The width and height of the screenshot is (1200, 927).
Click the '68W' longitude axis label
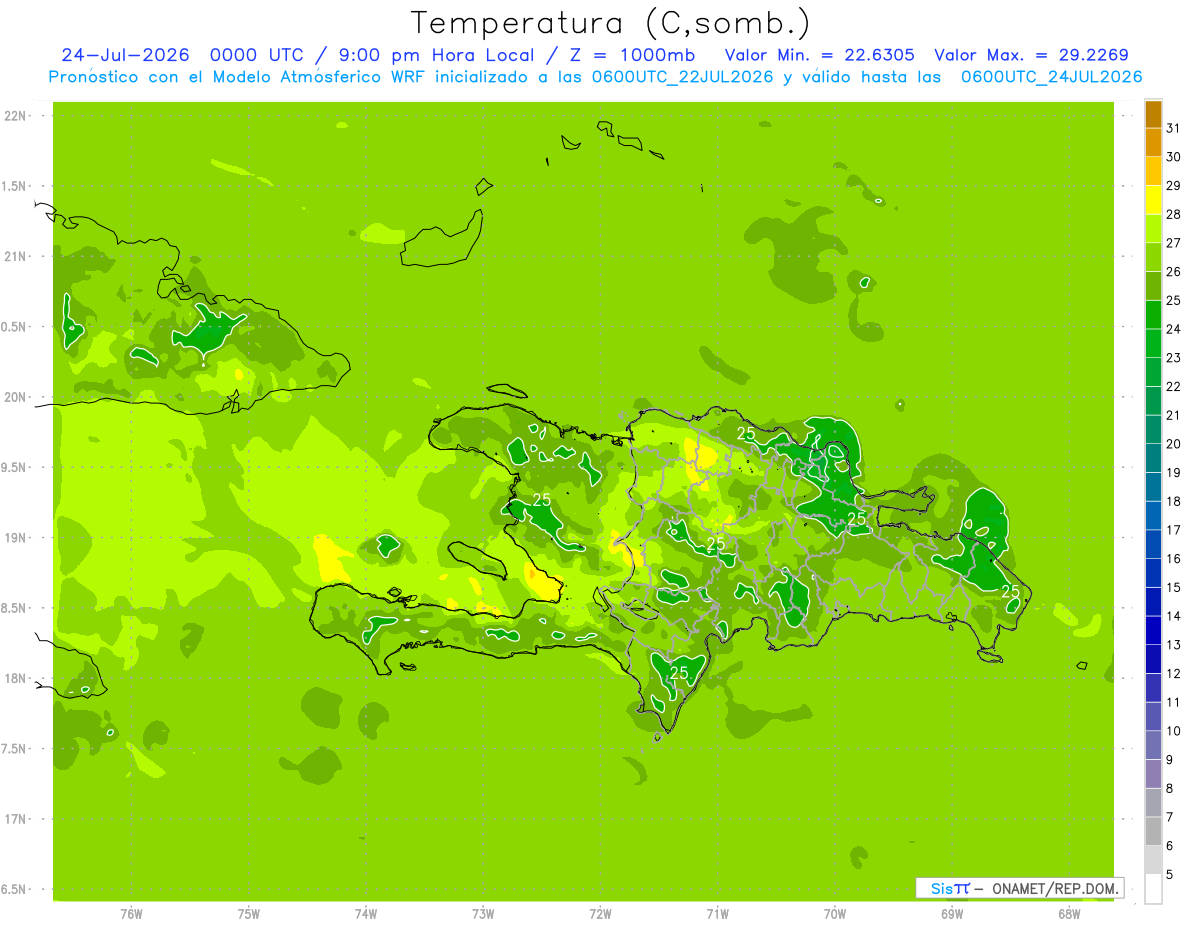coord(1069,914)
